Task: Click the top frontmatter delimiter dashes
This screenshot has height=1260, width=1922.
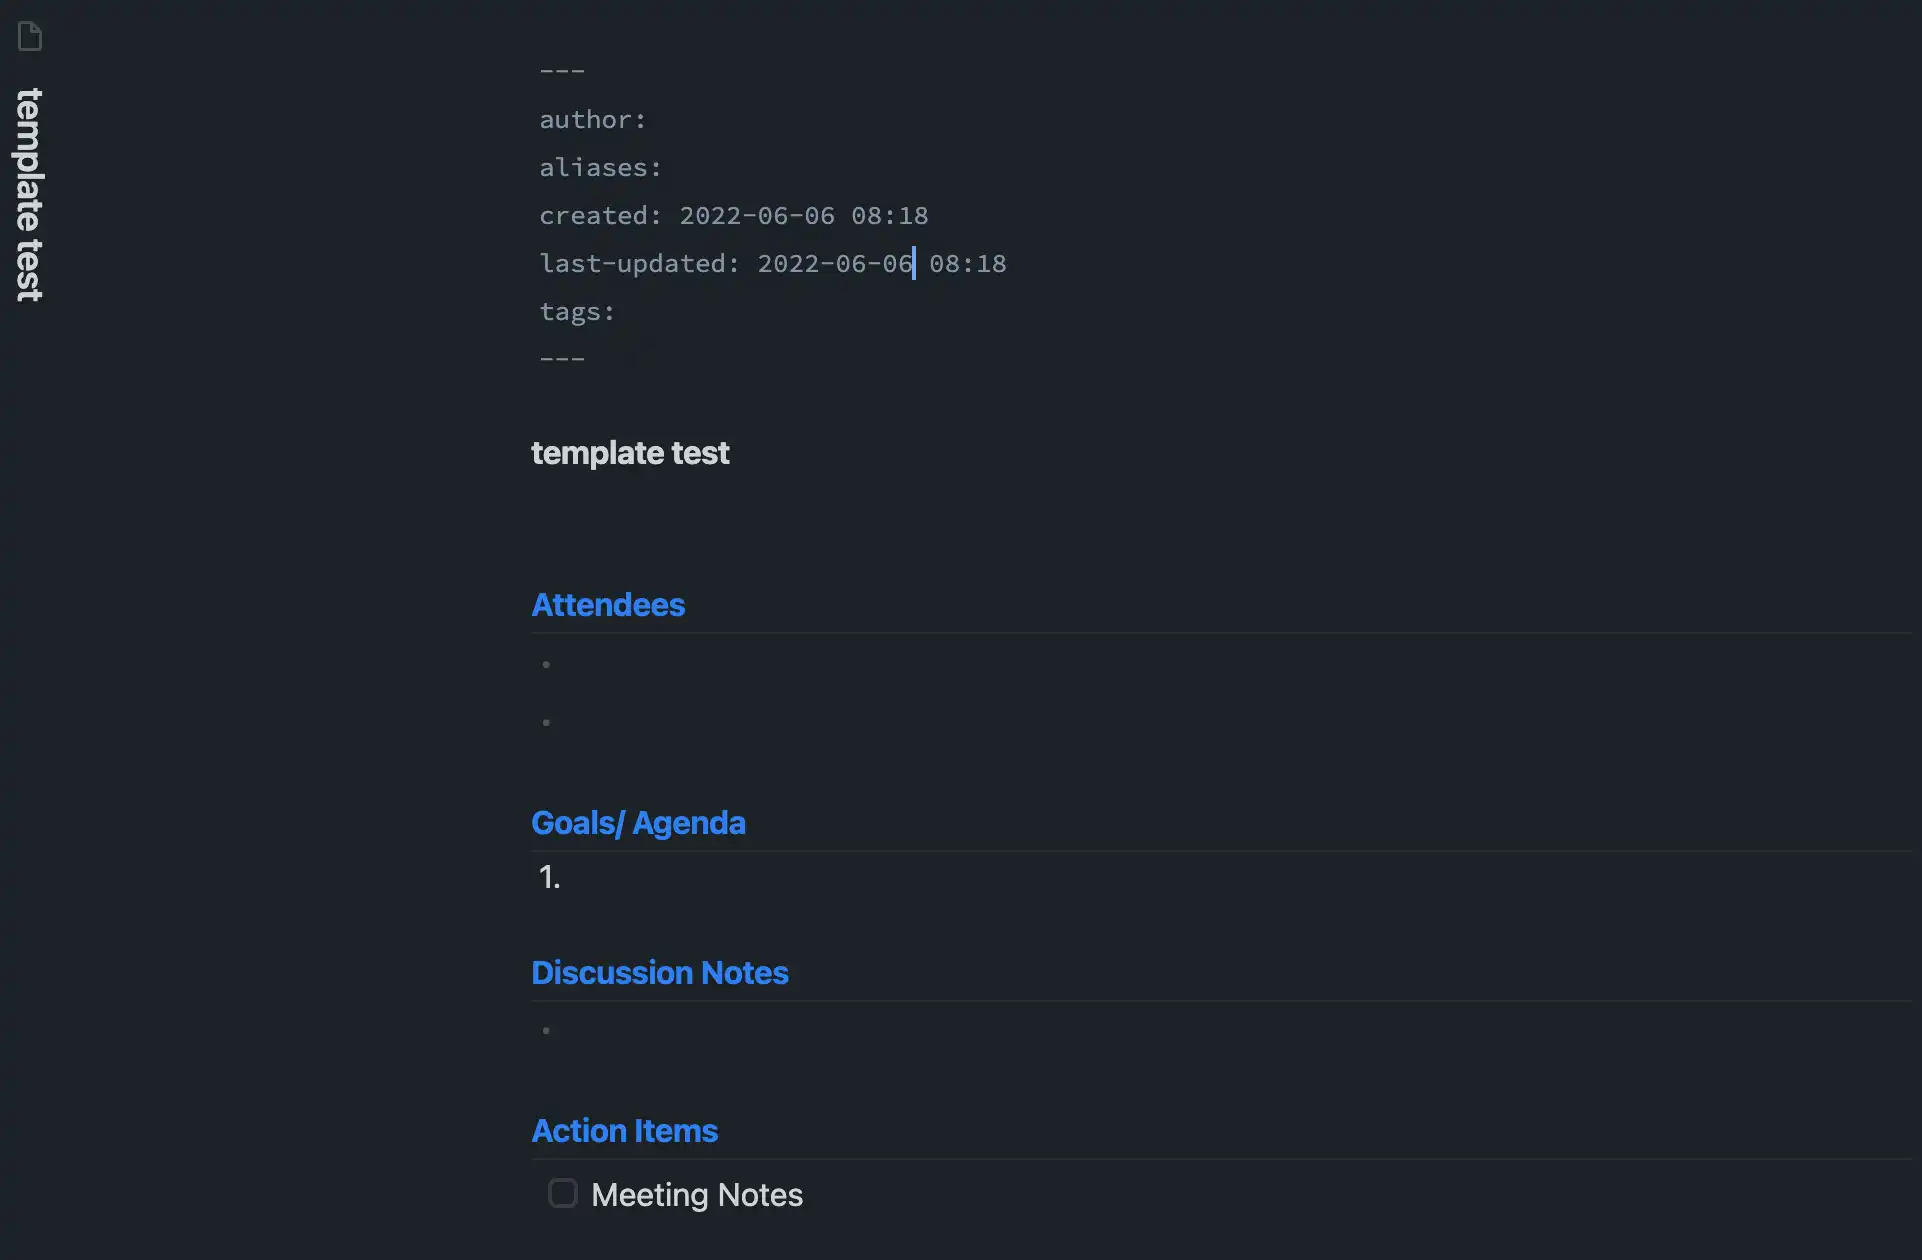Action: [x=562, y=69]
